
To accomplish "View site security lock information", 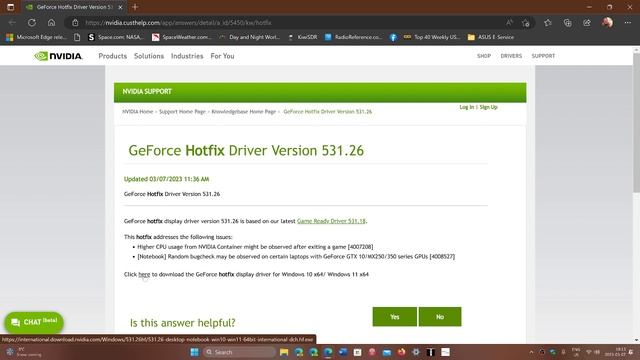I will coord(75,23).
